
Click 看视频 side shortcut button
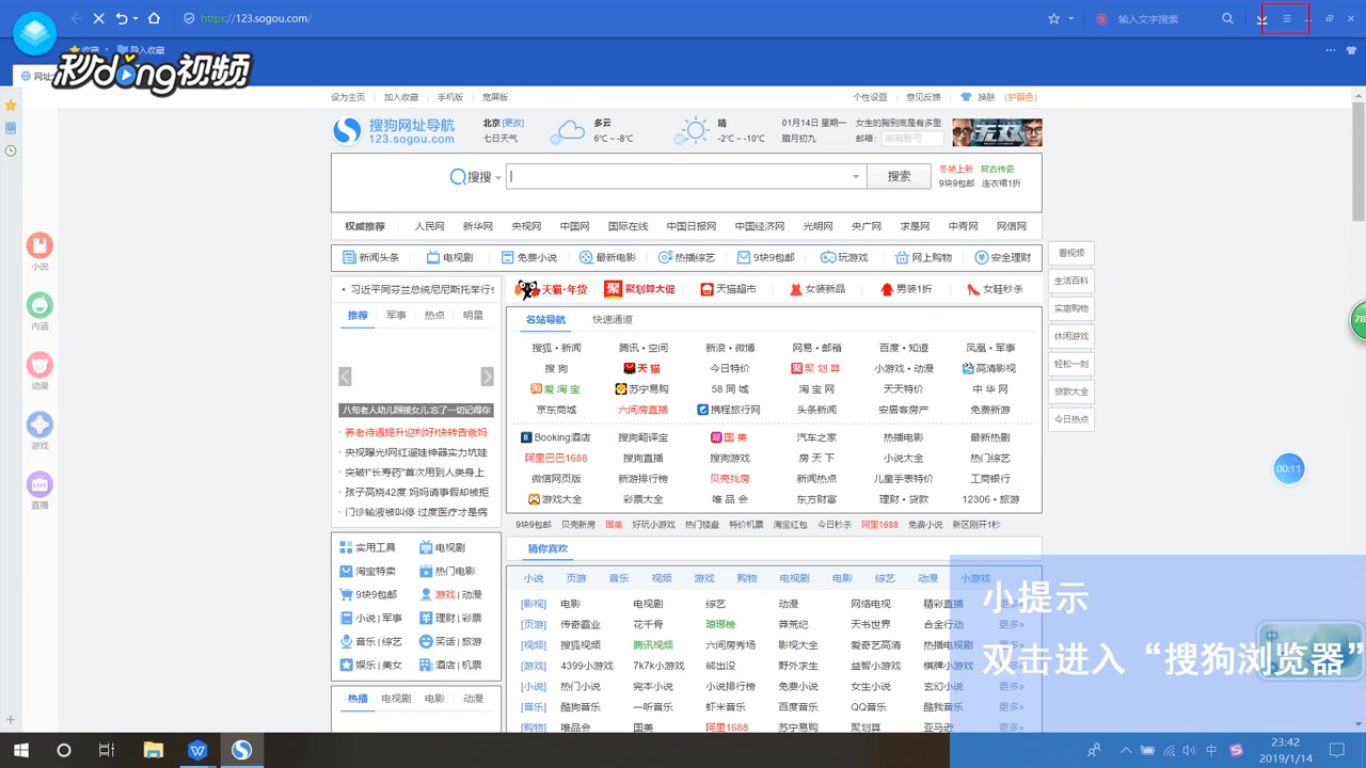(x=1071, y=253)
